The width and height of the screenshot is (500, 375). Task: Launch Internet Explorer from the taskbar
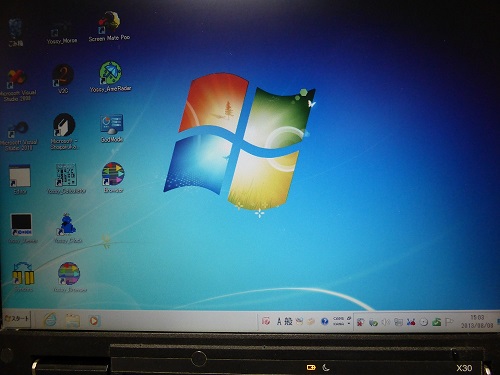pos(50,320)
